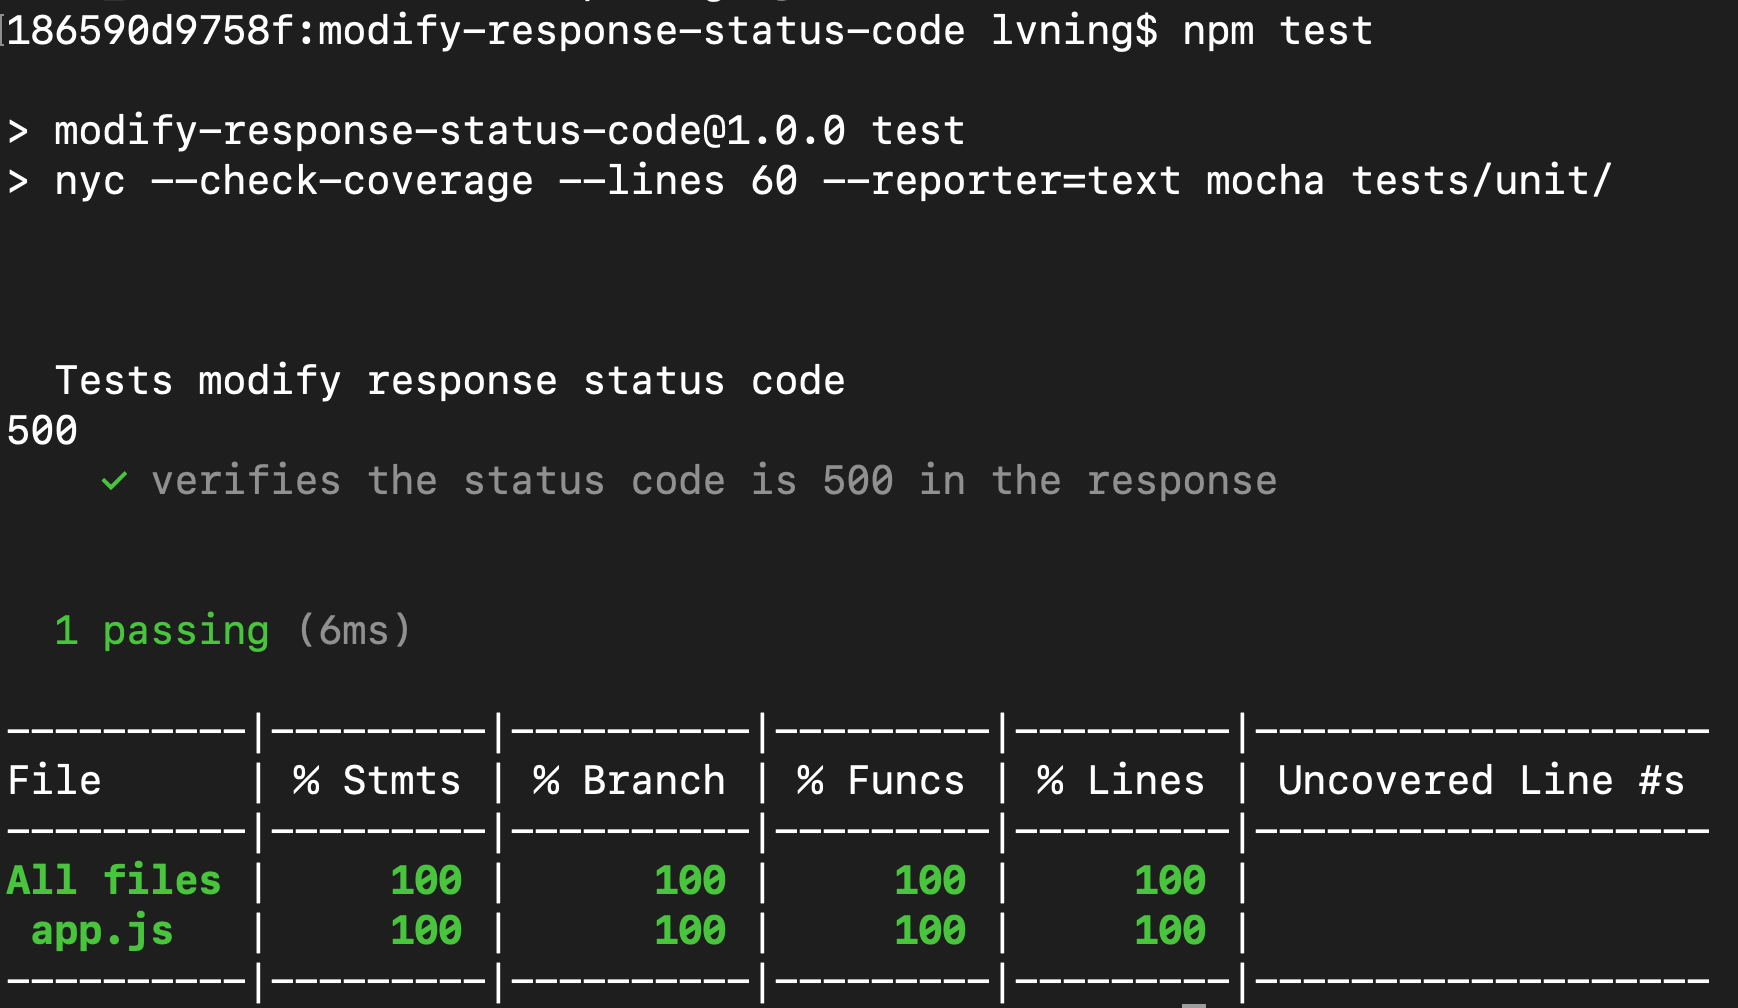Click the 'All files' row label
The height and width of the screenshot is (1008, 1738).
coord(114,881)
